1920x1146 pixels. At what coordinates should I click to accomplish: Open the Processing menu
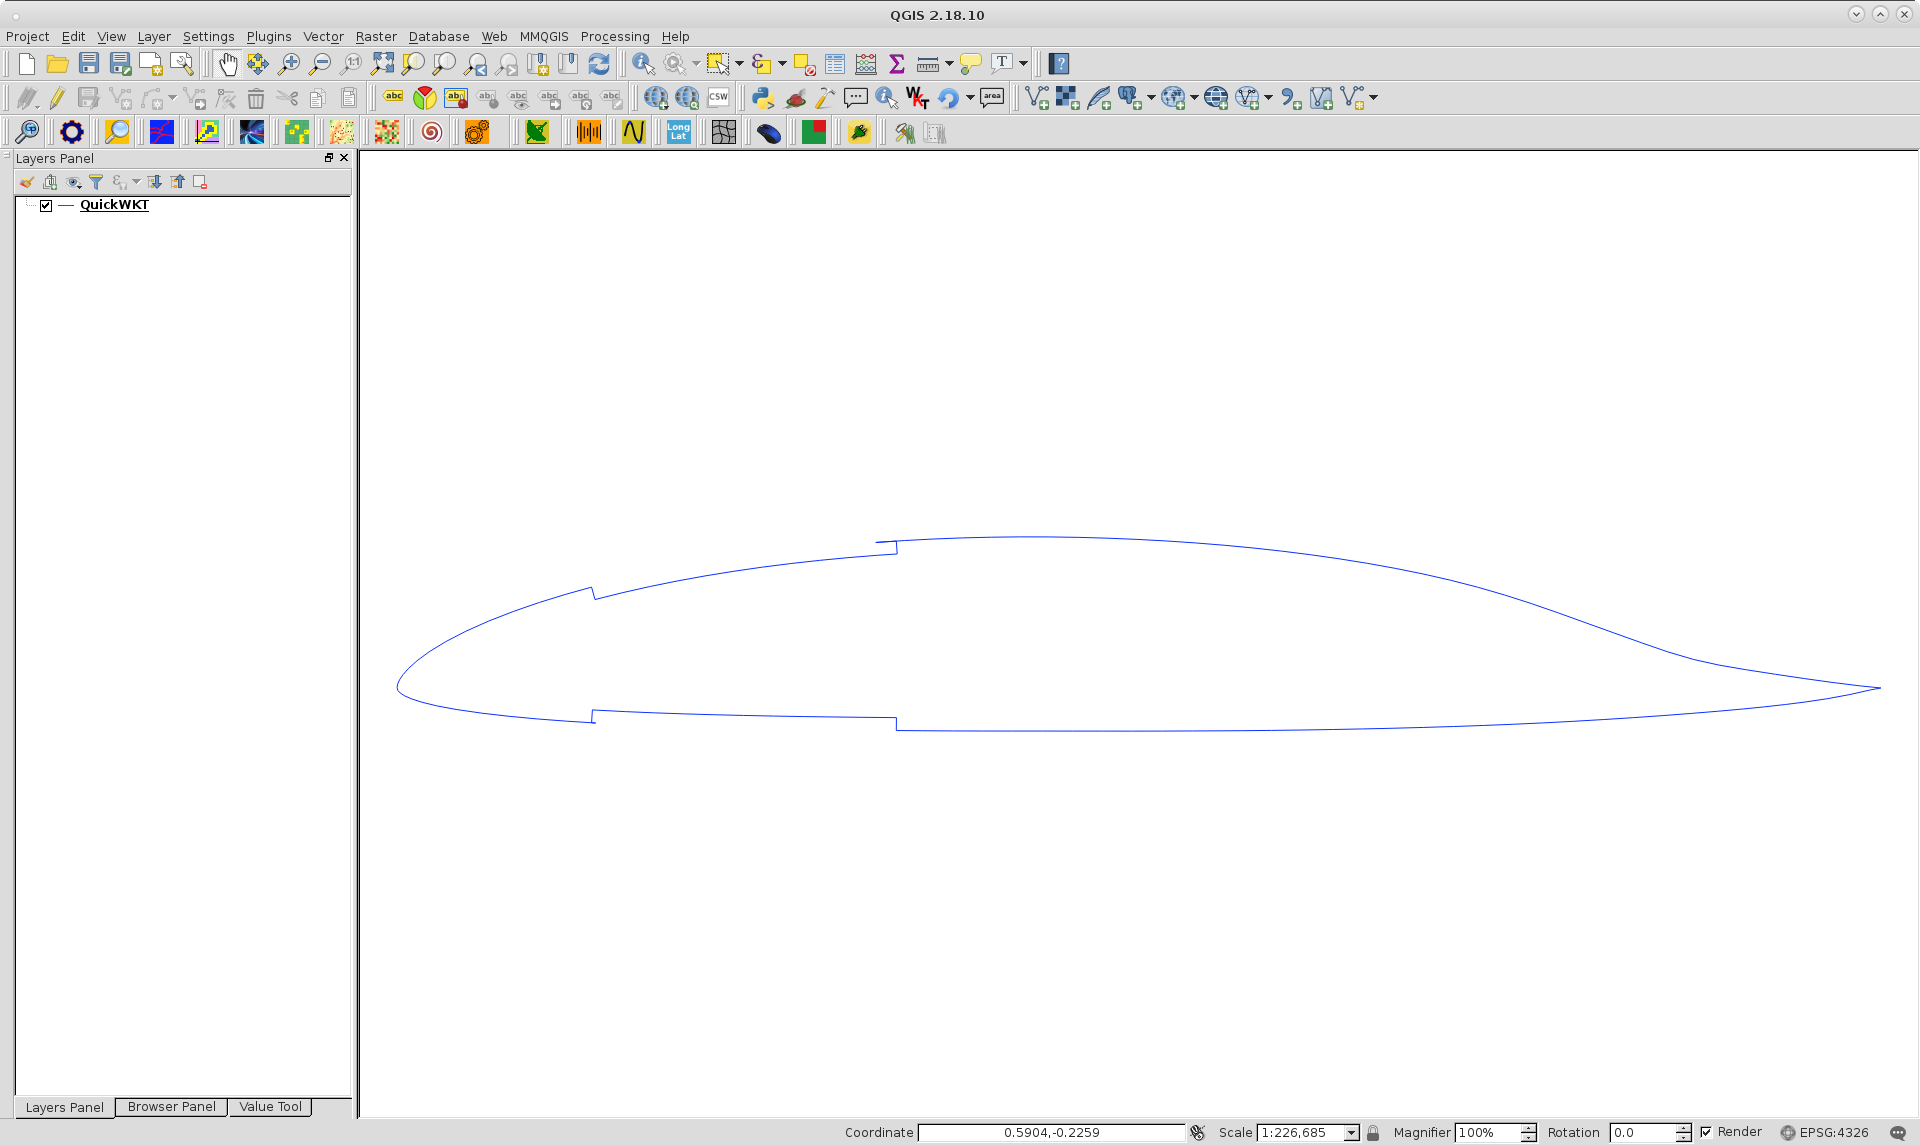pos(615,37)
